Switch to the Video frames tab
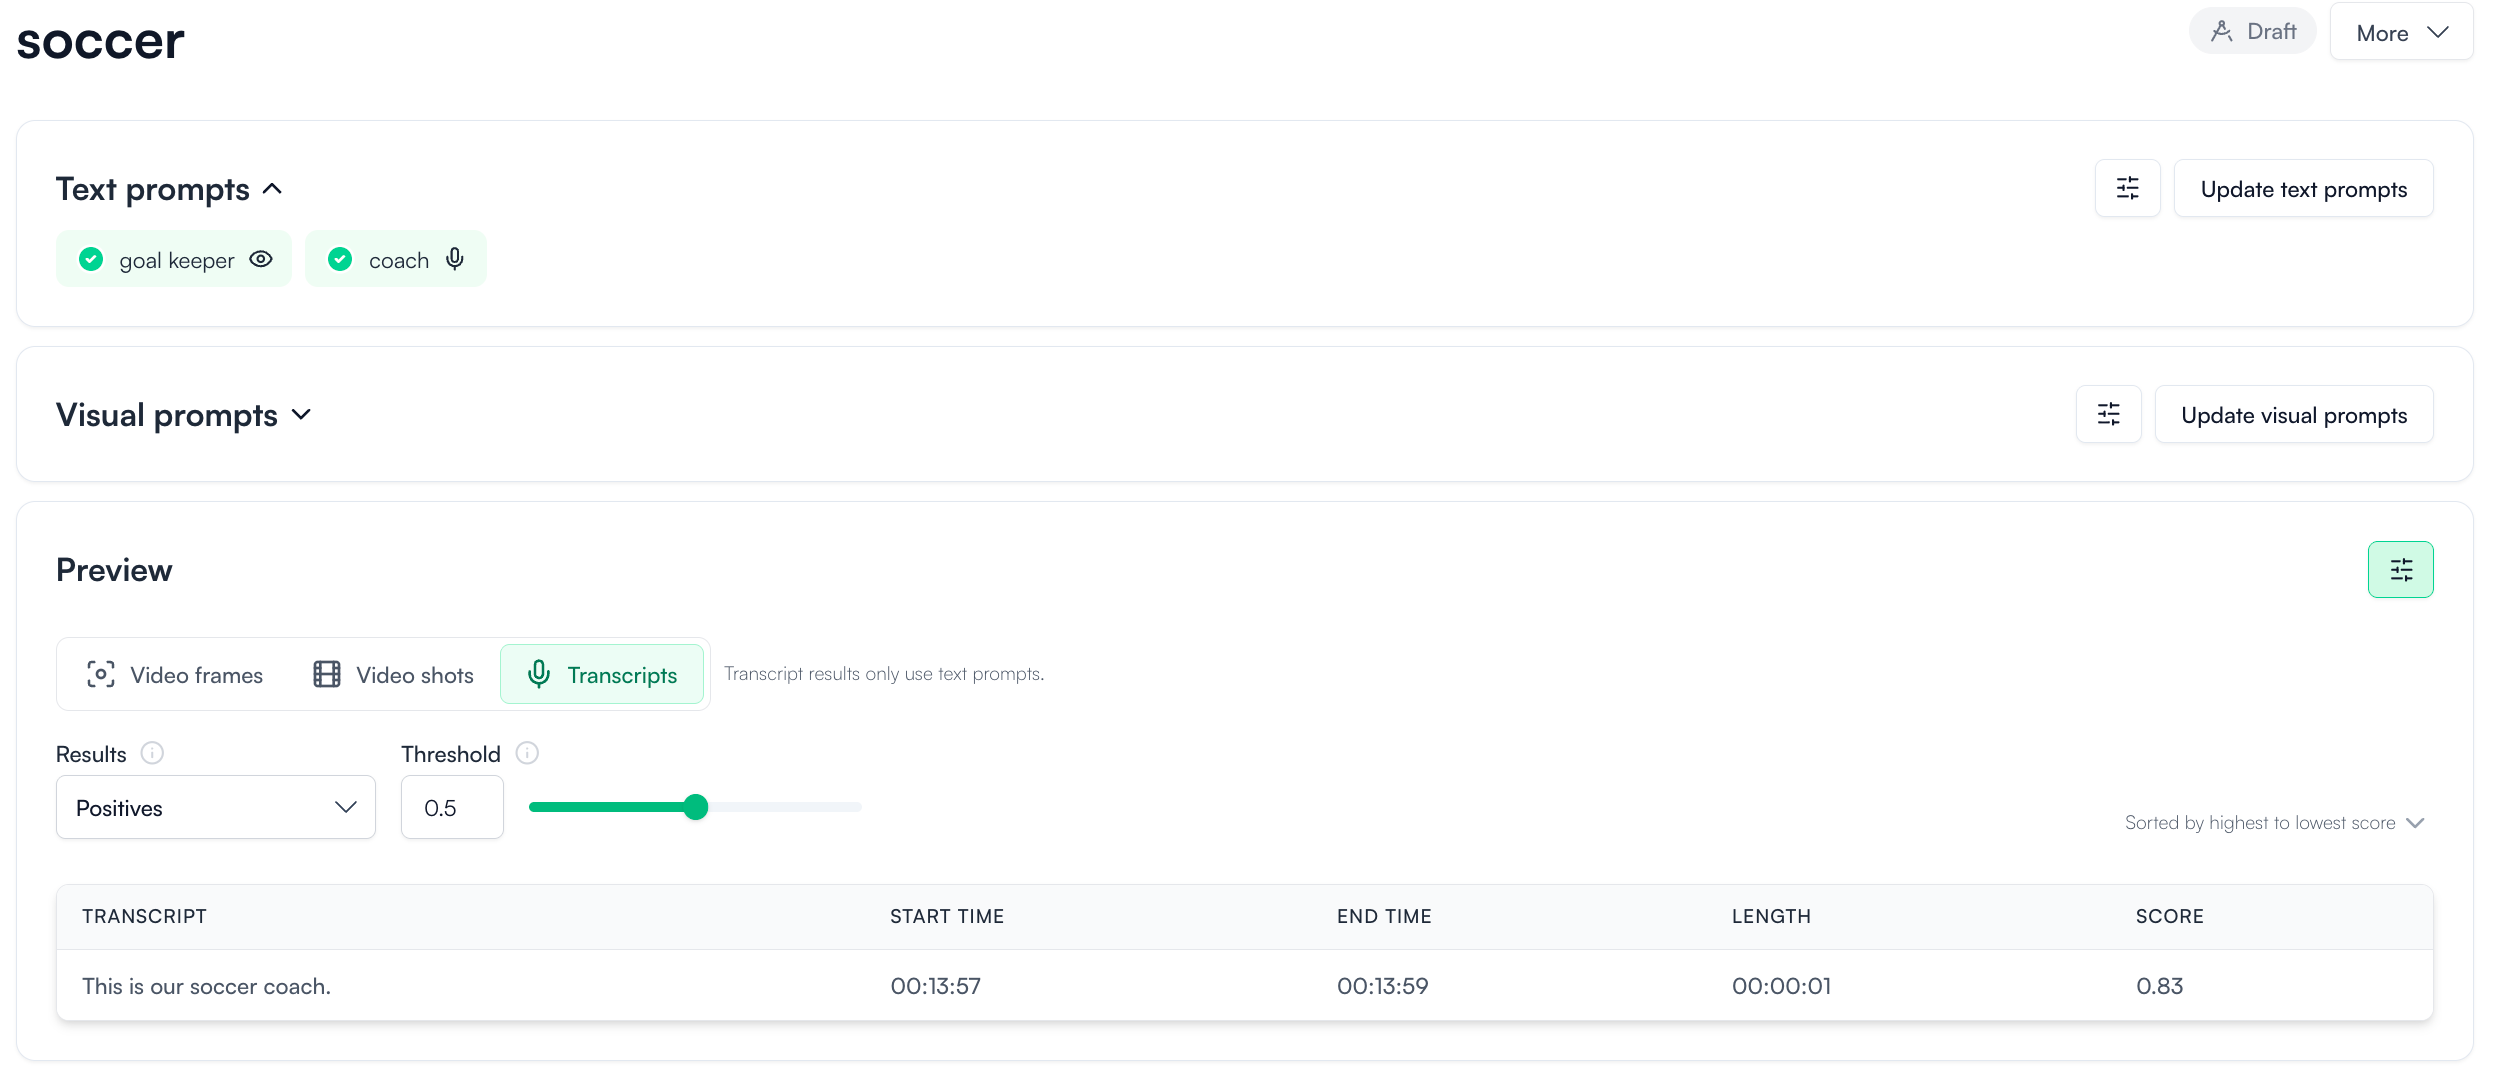The width and height of the screenshot is (2502, 1076). (175, 675)
